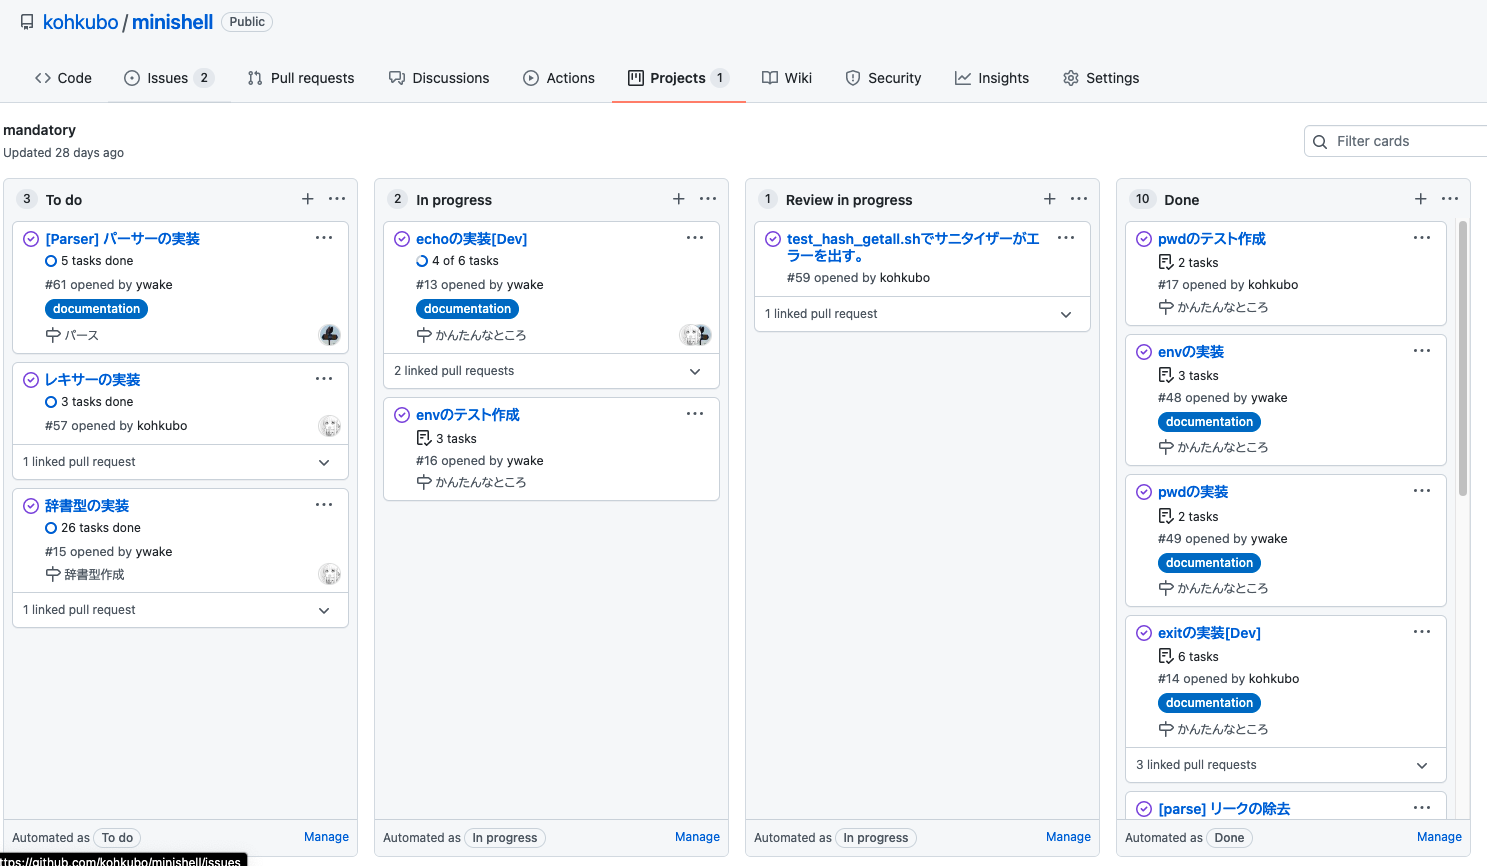Image resolution: width=1487 pixels, height=866 pixels.
Task: Open the Code tab
Action: coord(63,78)
